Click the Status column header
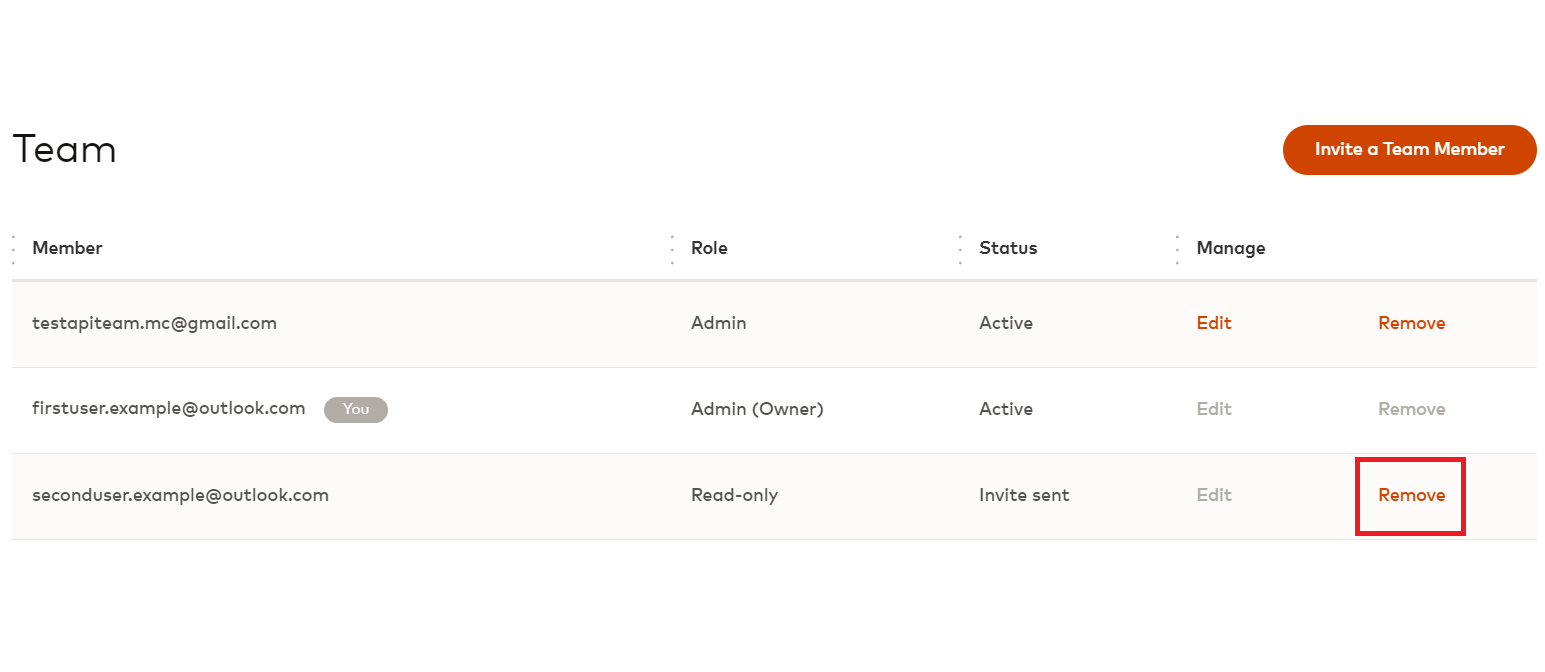 tap(1008, 248)
